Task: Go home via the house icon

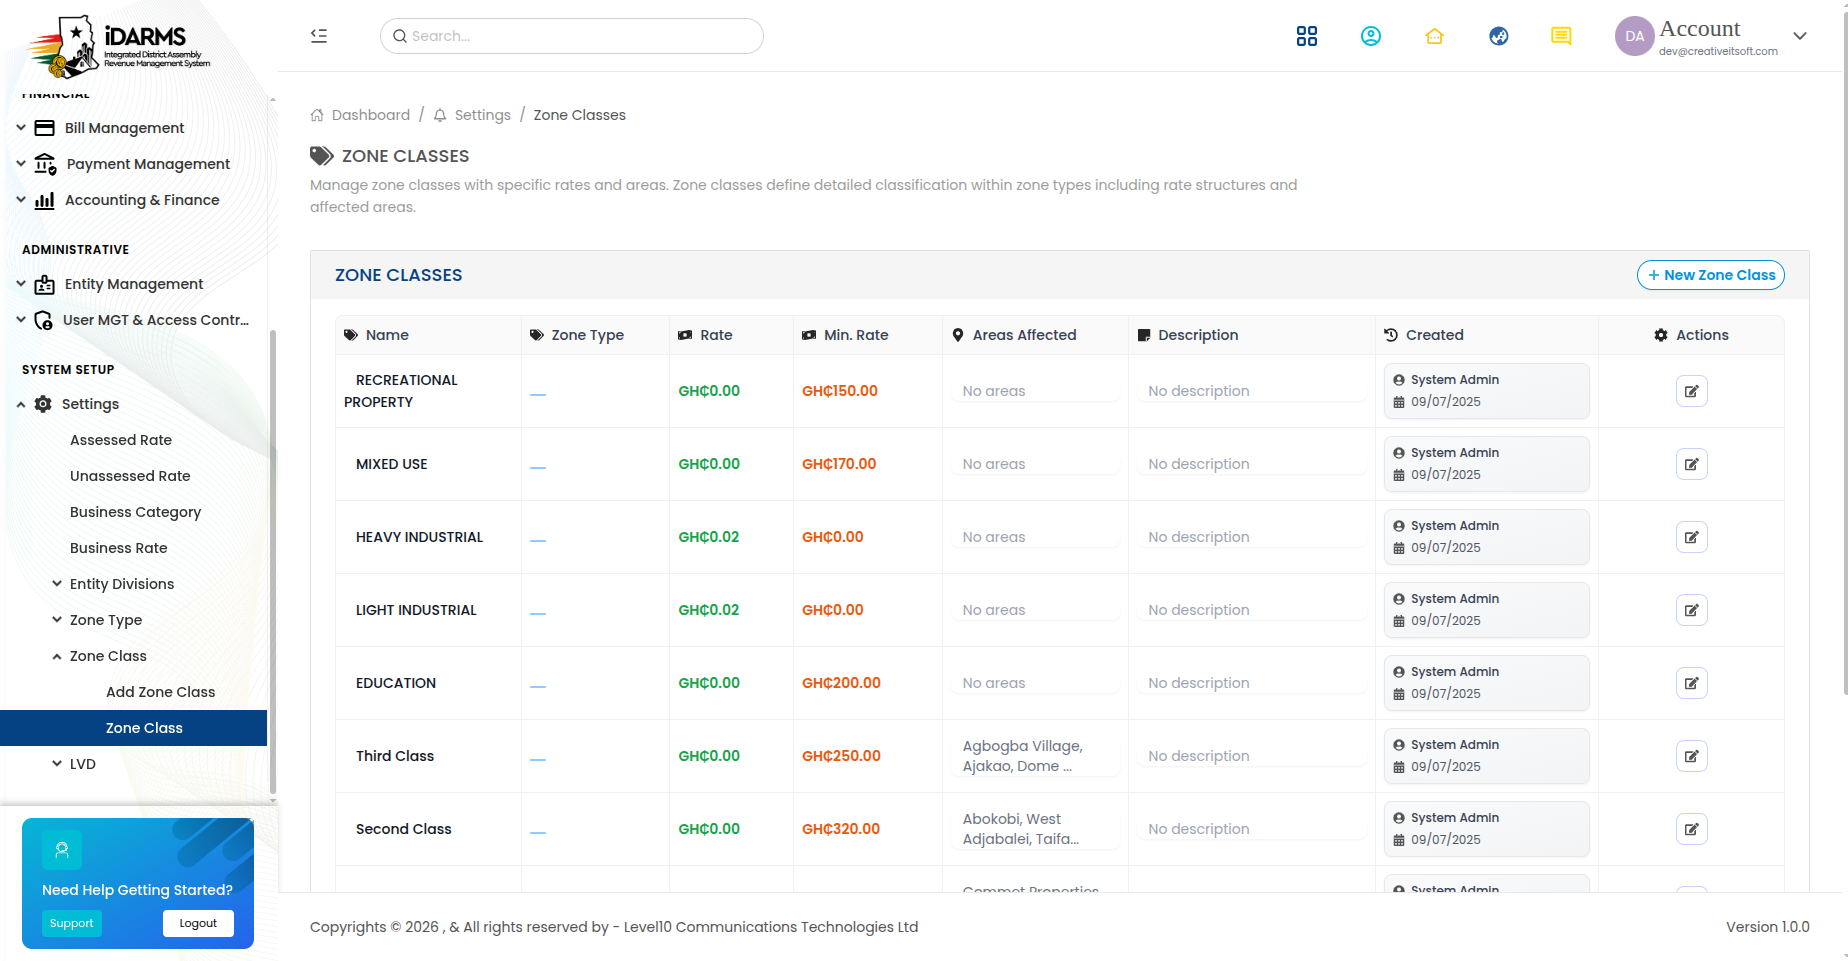Action: (1434, 36)
